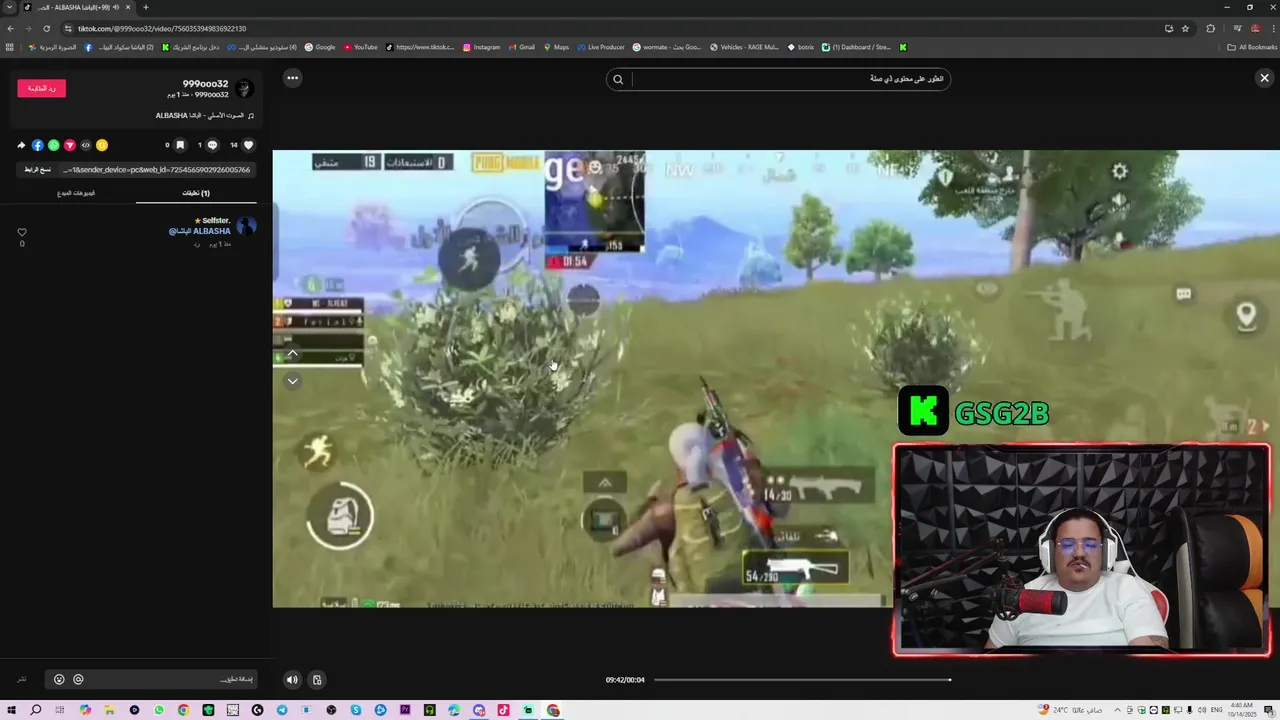Open Selfster commenter avatar
The image size is (1280, 720).
[x=246, y=227]
